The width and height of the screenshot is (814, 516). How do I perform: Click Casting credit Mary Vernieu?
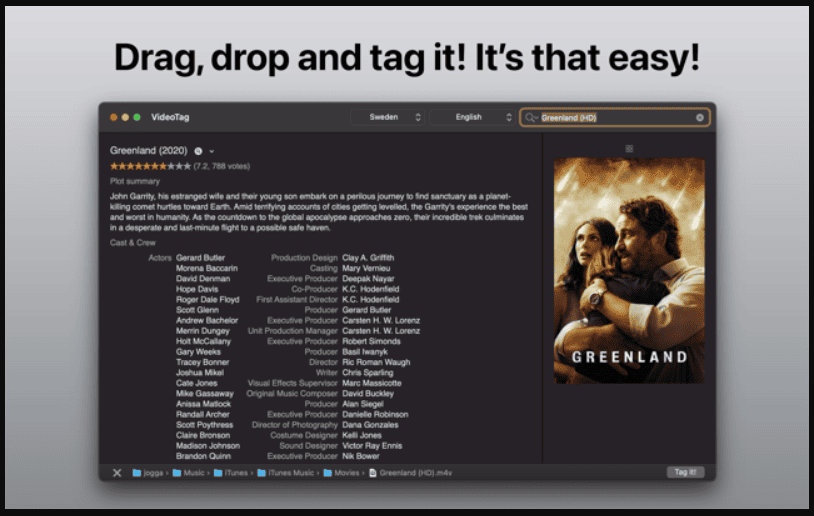(366, 268)
